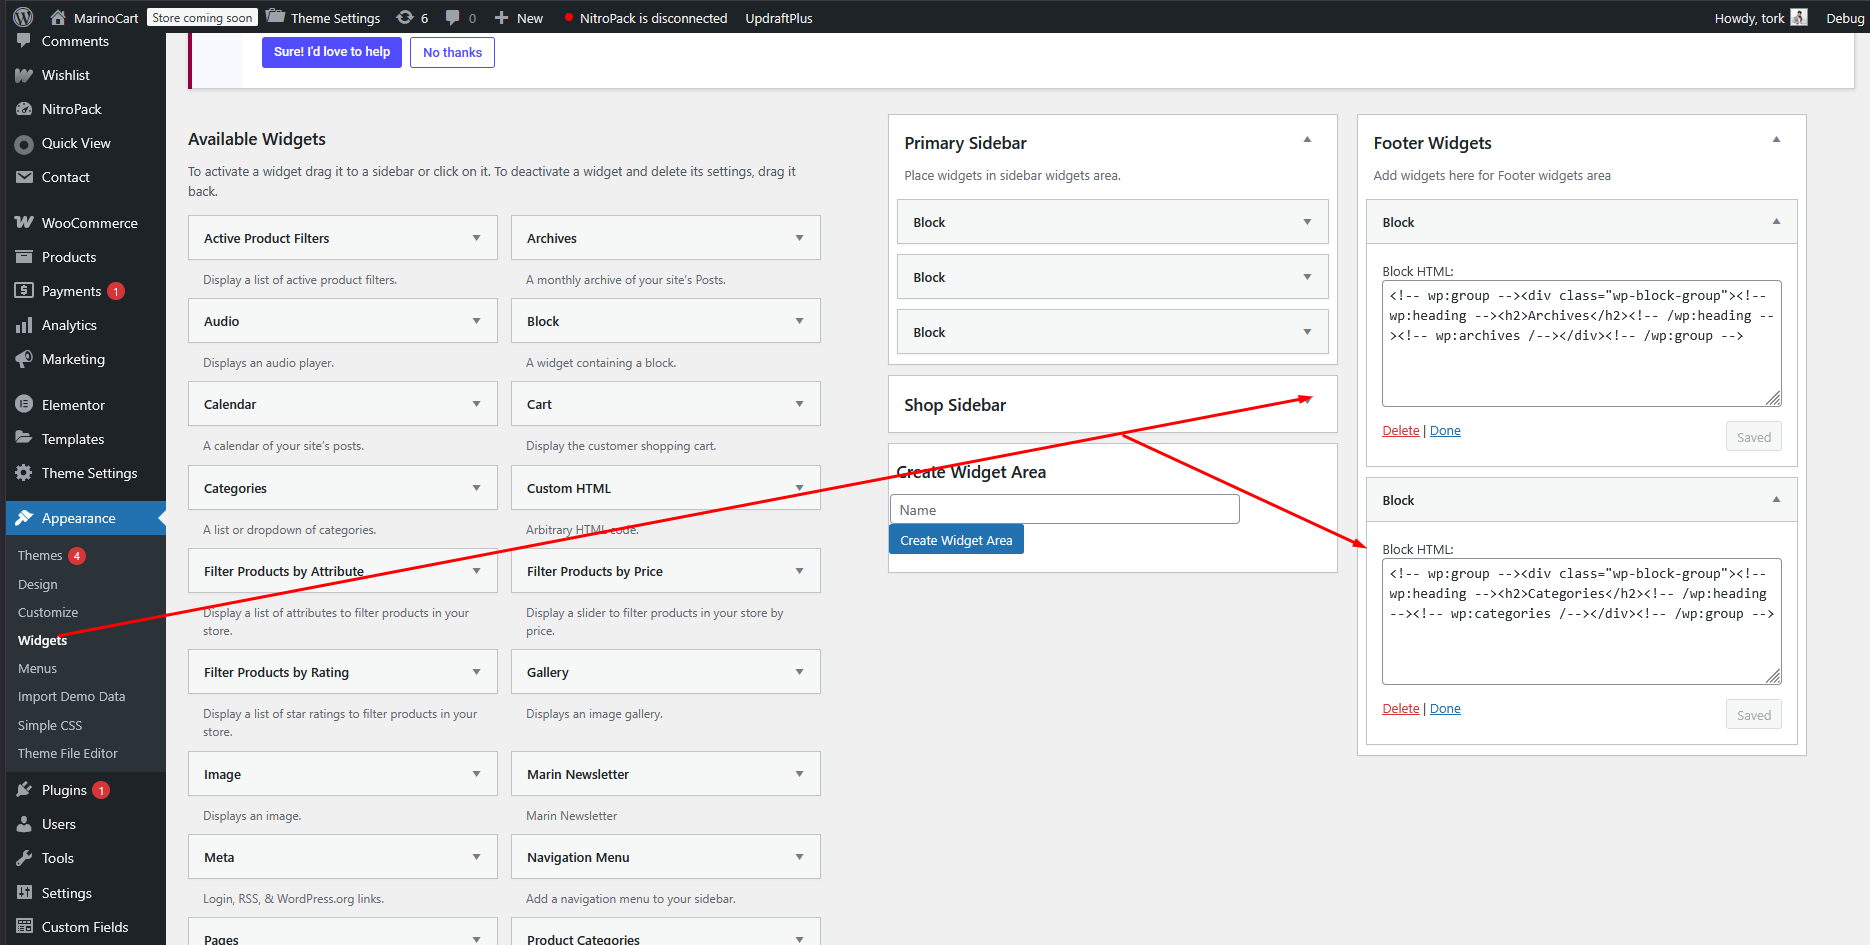The image size is (1870, 945).
Task: Open the comments bubble icon in admin bar
Action: click(453, 17)
